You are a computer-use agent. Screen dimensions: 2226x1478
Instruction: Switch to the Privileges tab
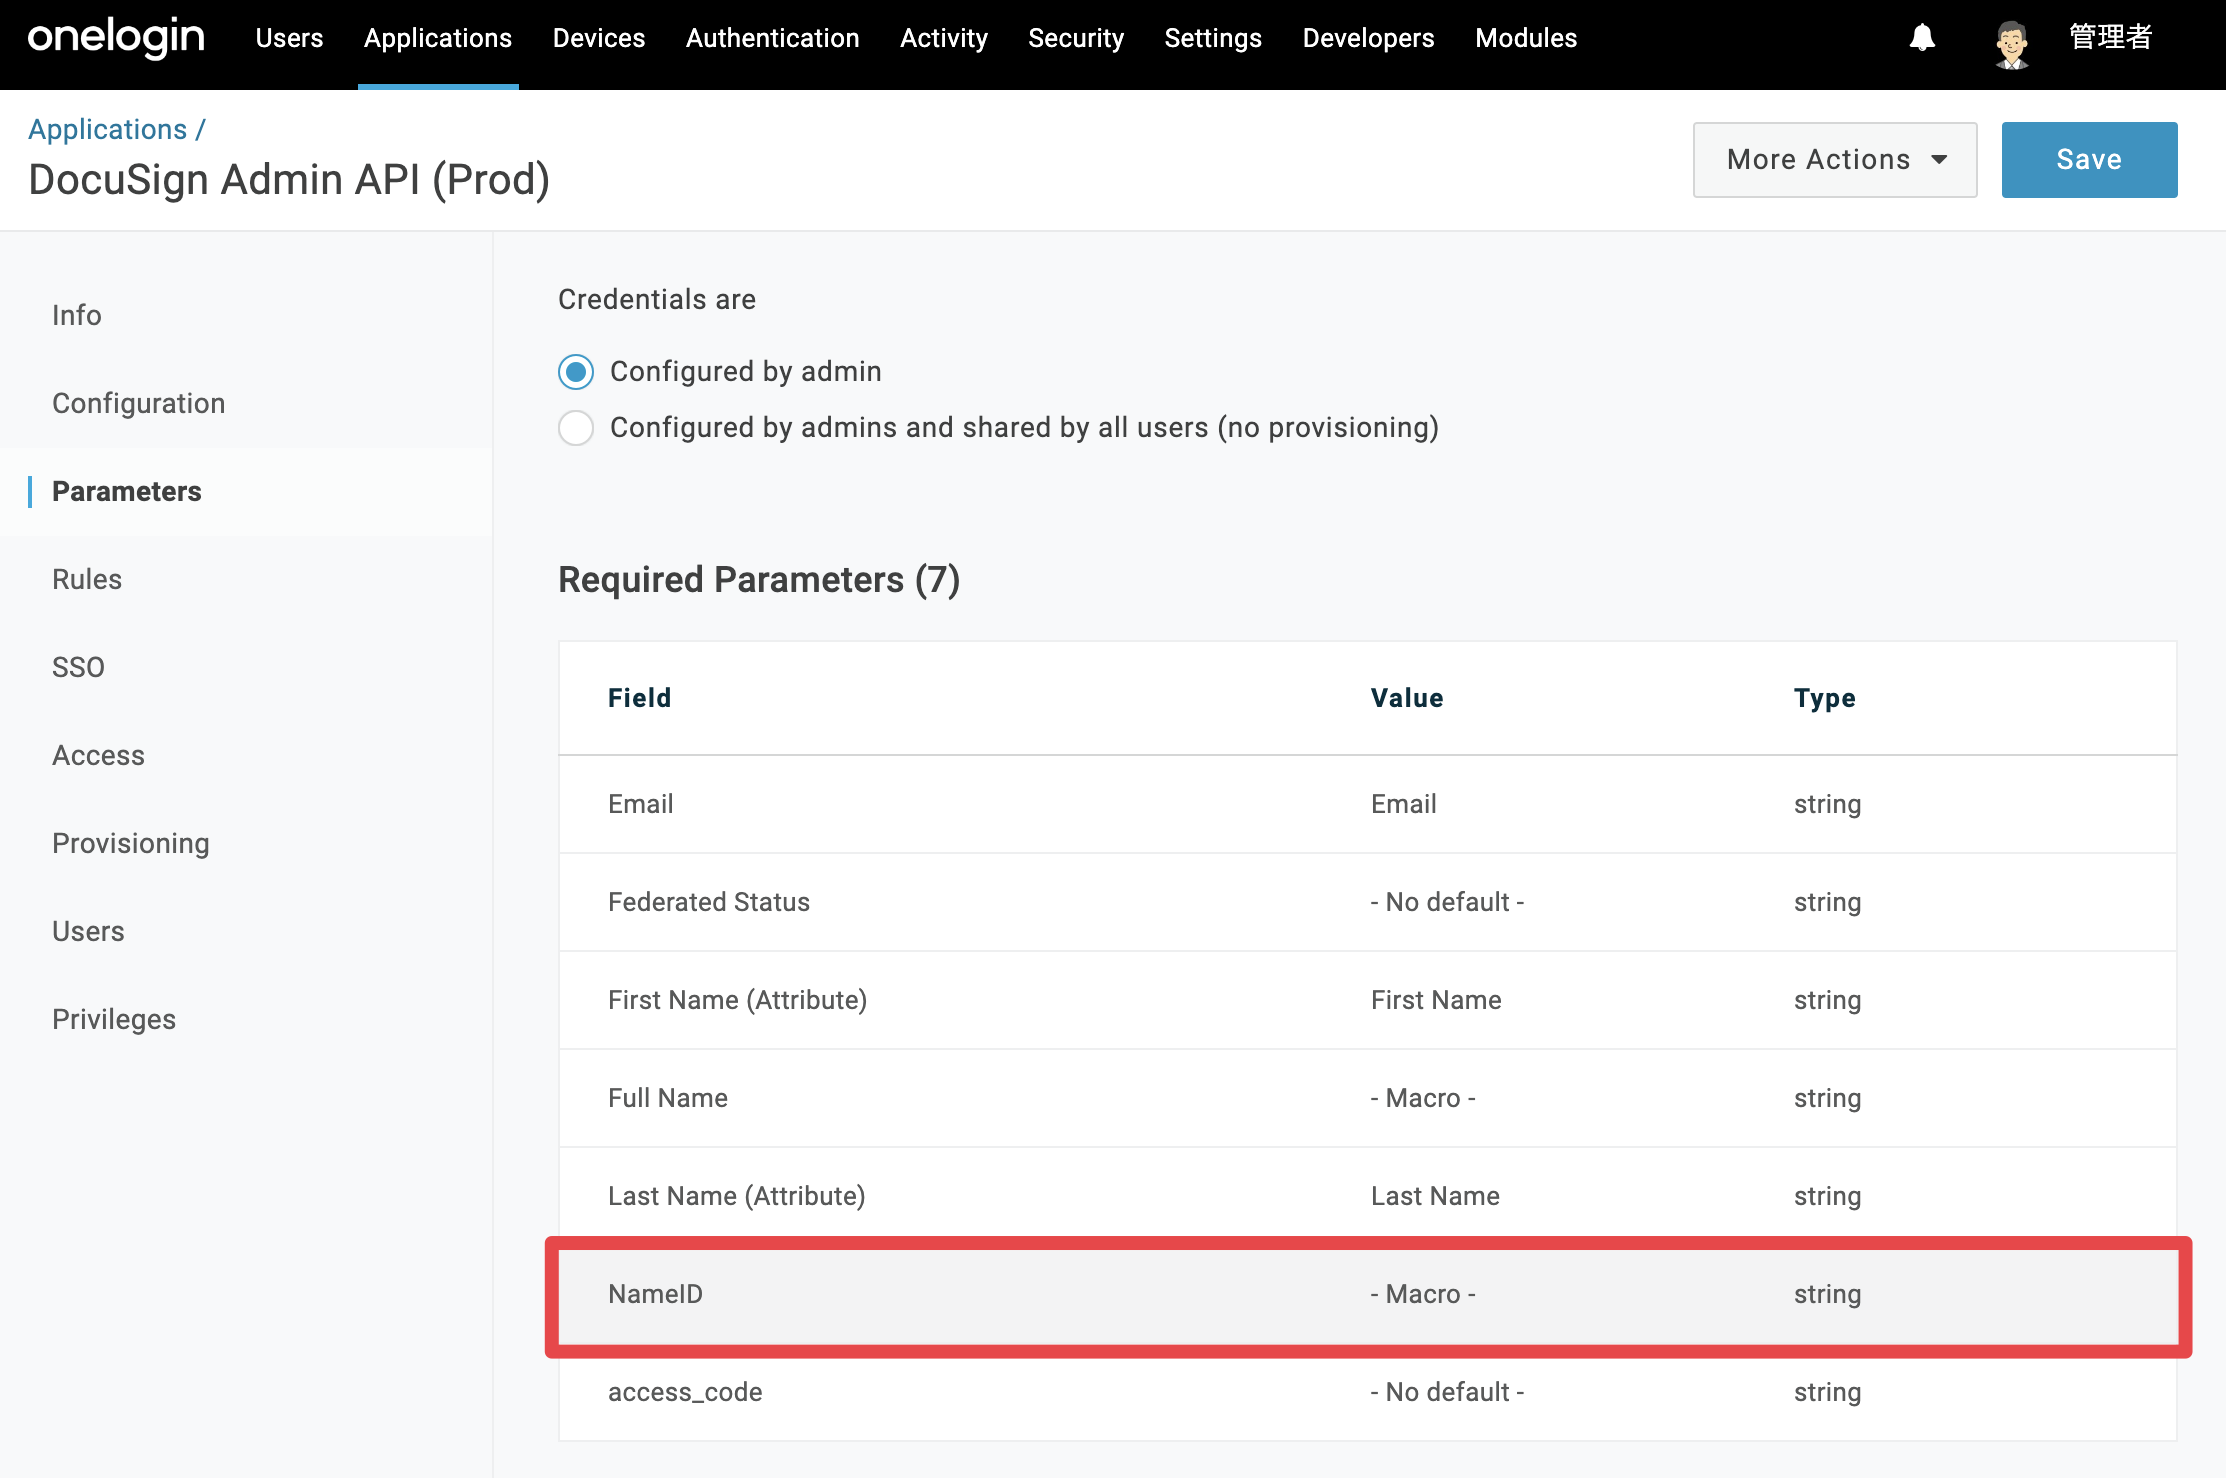click(x=114, y=1020)
